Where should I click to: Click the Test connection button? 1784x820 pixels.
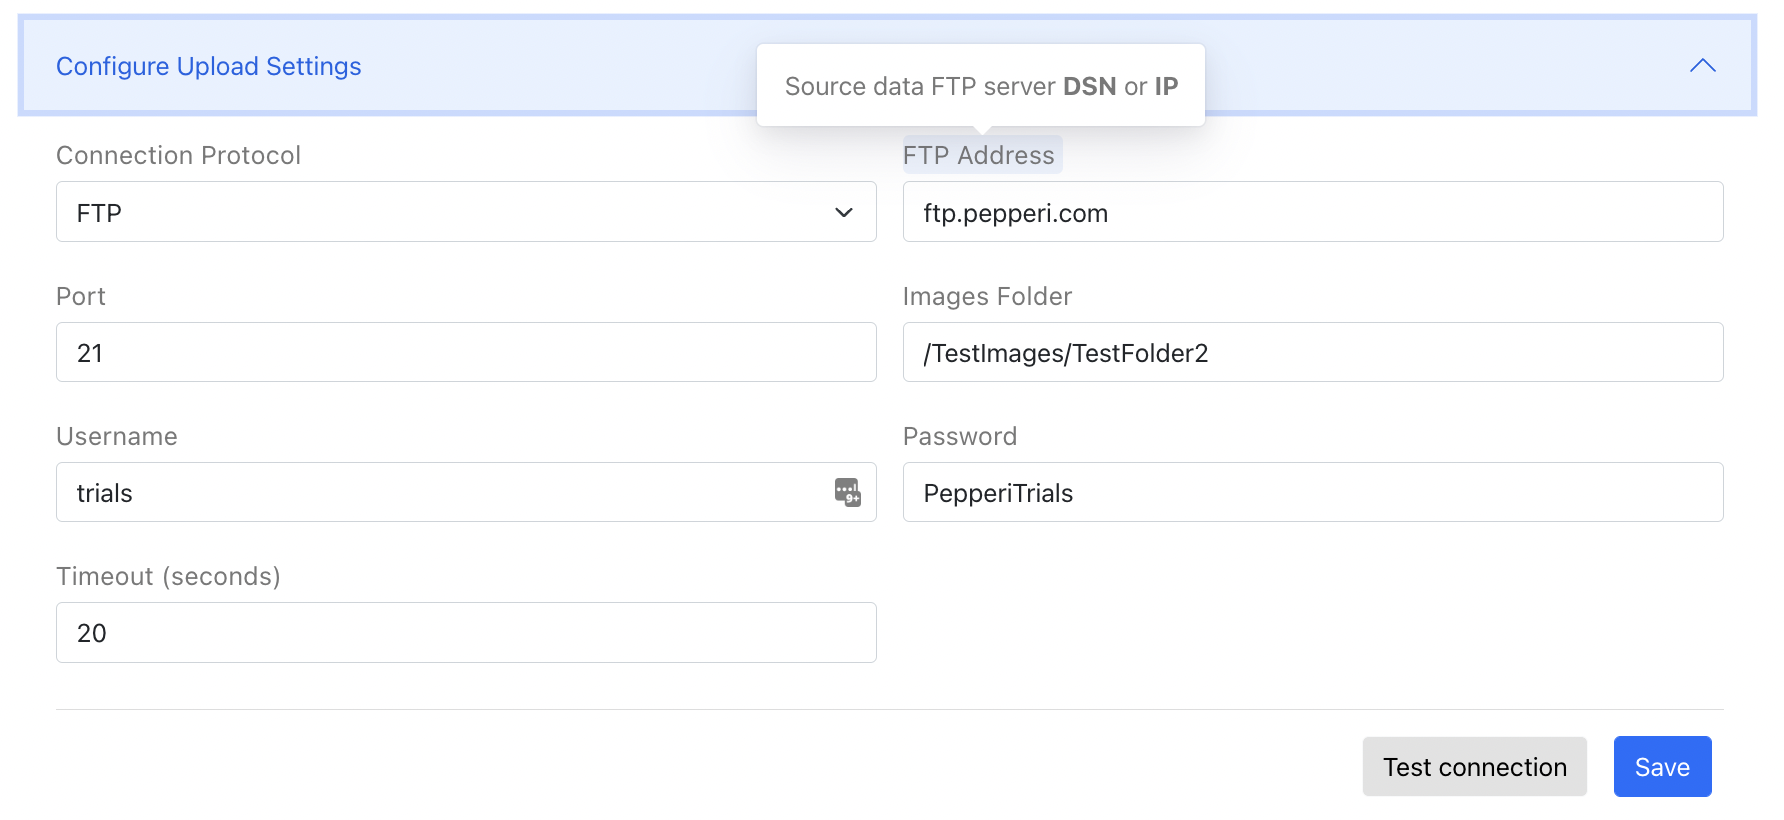(1474, 767)
